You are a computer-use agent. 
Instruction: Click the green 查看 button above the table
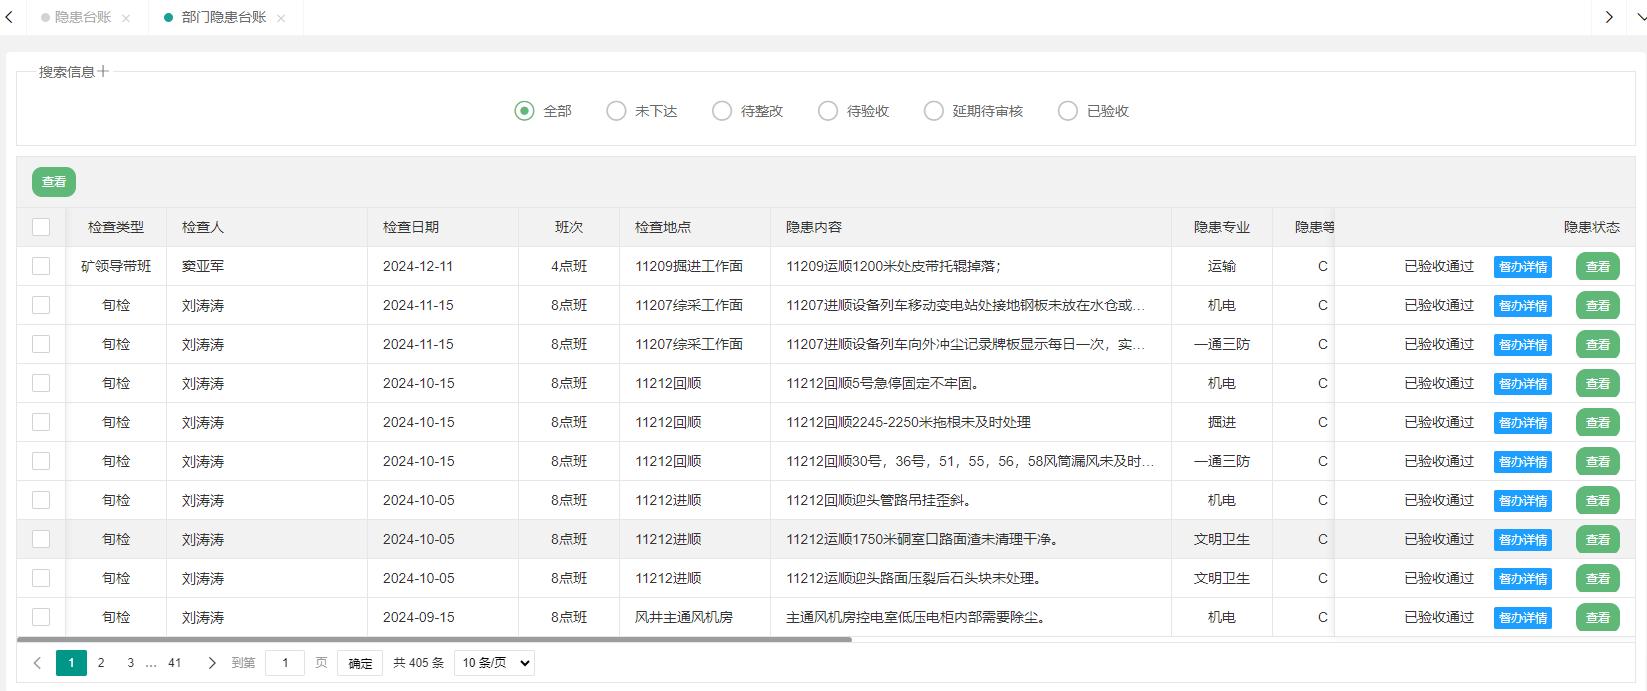pos(54,182)
